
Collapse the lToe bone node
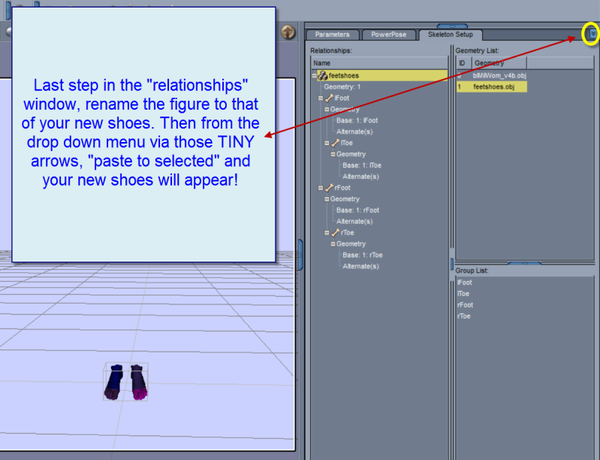[x=326, y=143]
